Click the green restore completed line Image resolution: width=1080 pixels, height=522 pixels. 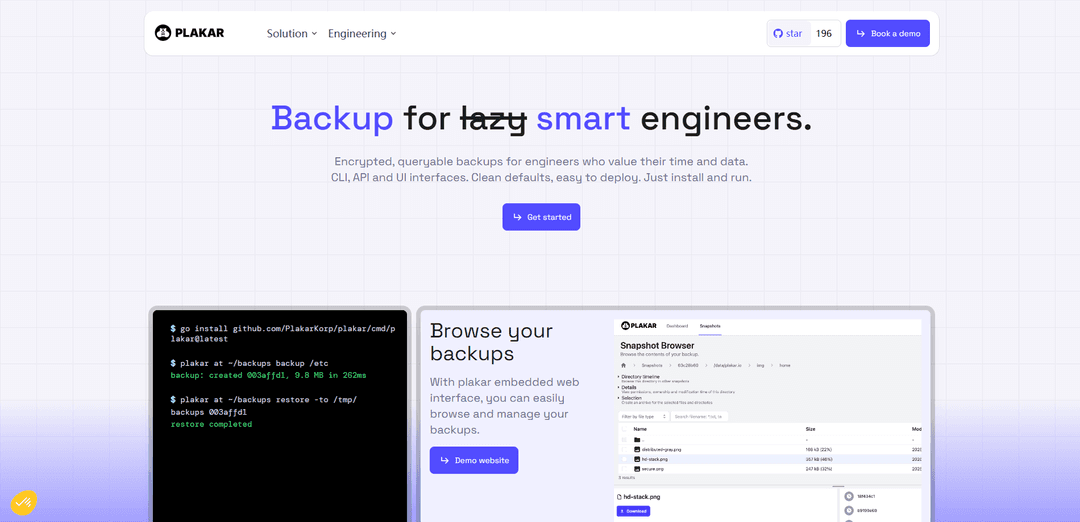(211, 424)
